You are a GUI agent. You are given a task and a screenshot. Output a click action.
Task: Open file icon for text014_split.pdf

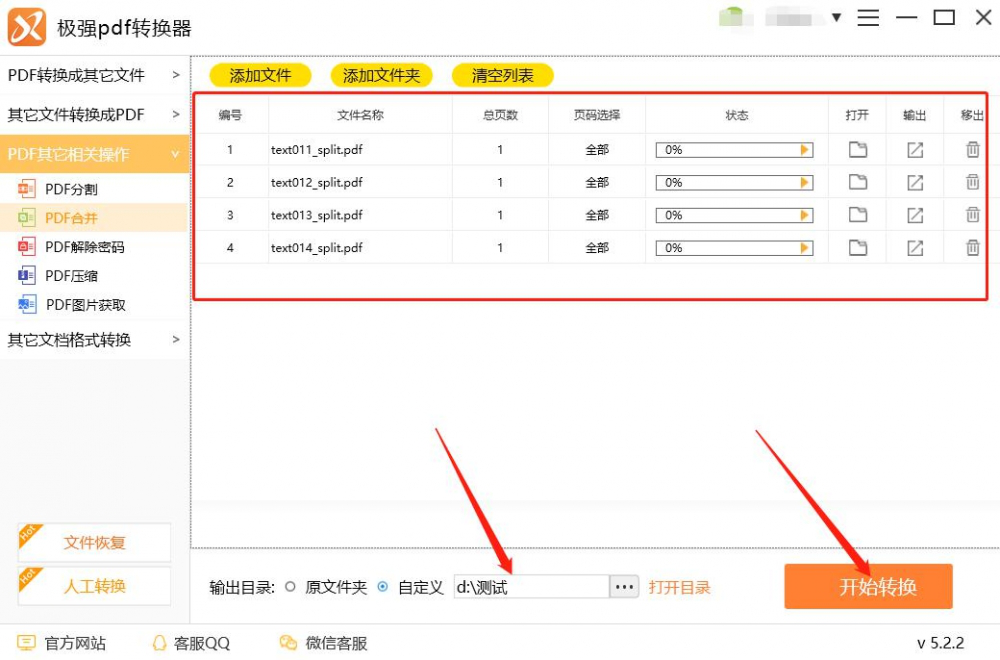coord(858,247)
